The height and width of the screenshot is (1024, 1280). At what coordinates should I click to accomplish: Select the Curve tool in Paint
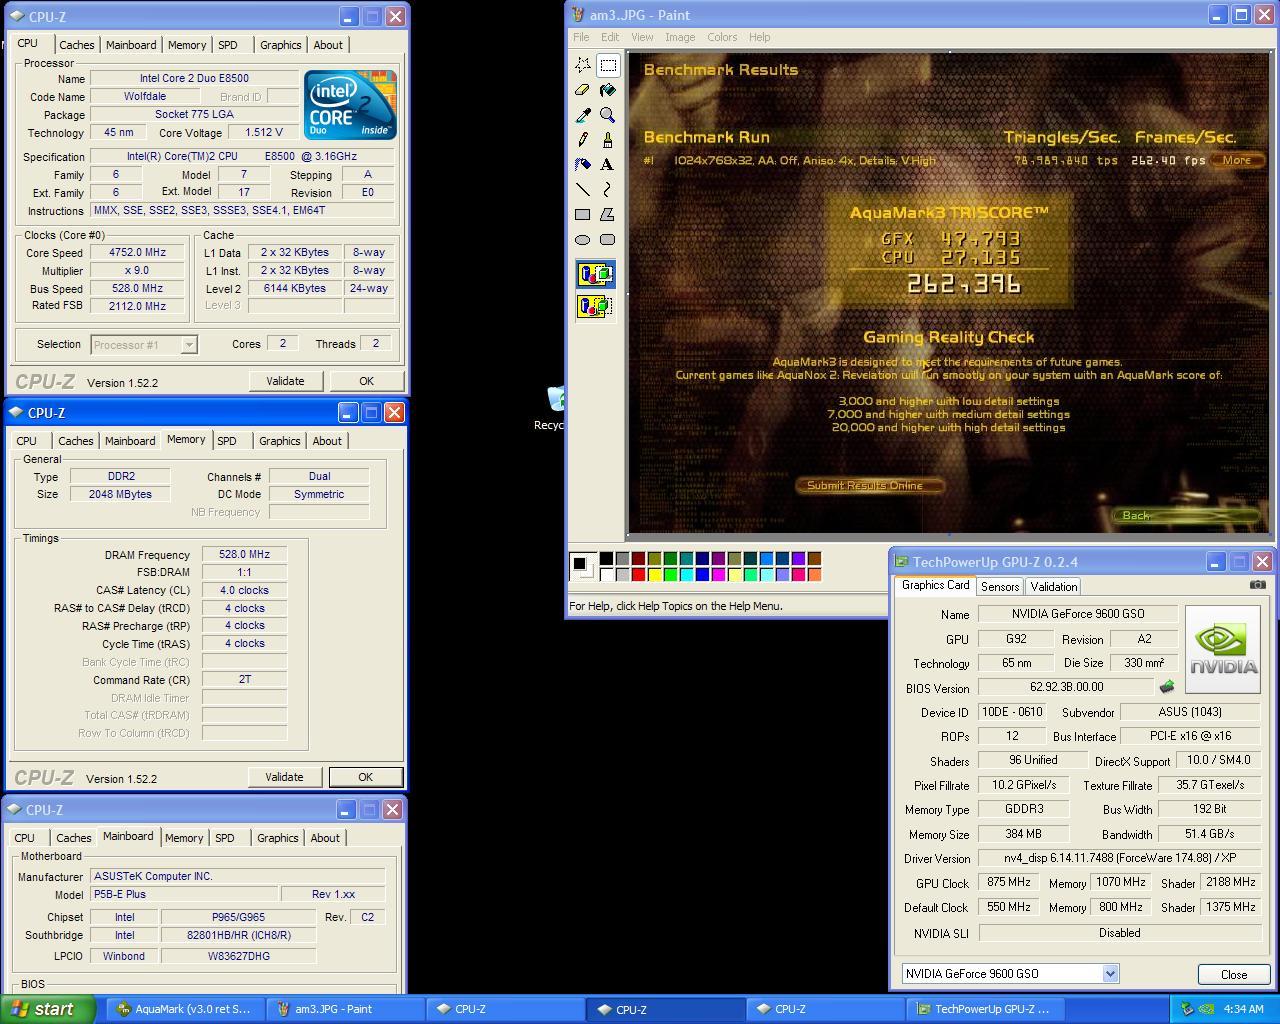(x=607, y=190)
